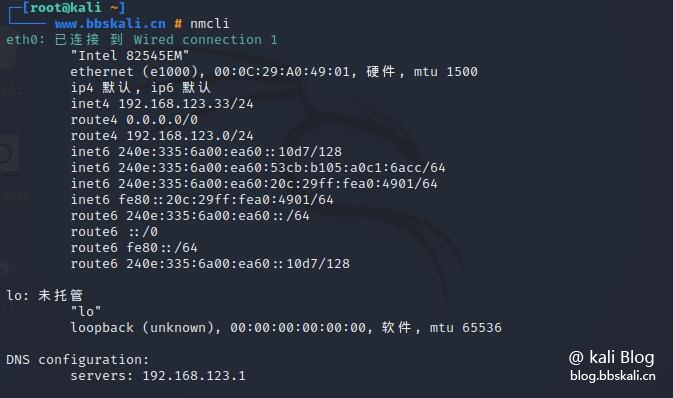
Task: Click the loopback (unknown) details line
Action: click(286, 328)
